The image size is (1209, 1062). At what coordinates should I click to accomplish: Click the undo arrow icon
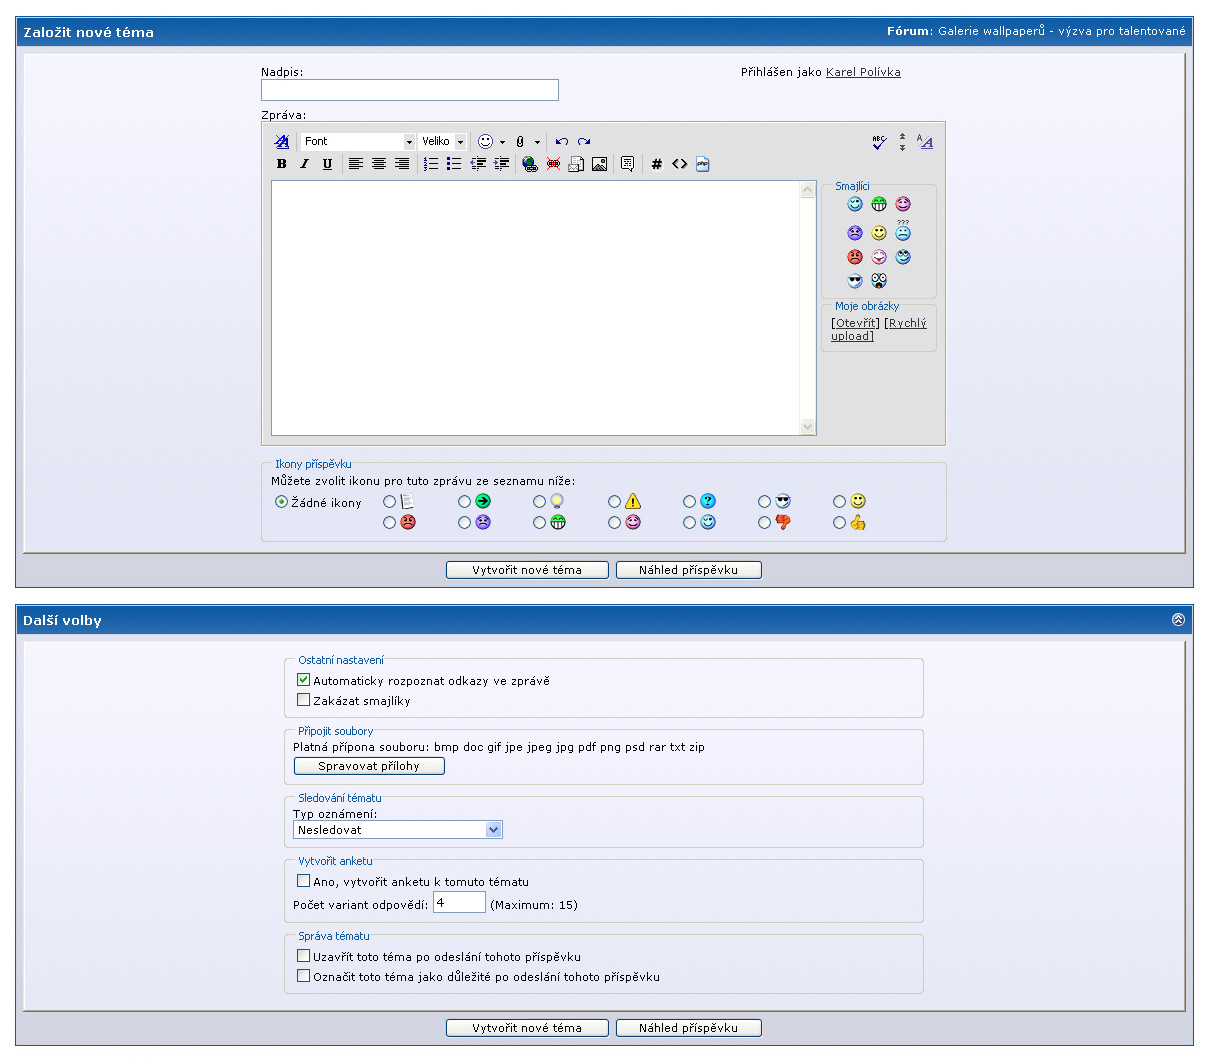pos(562,141)
